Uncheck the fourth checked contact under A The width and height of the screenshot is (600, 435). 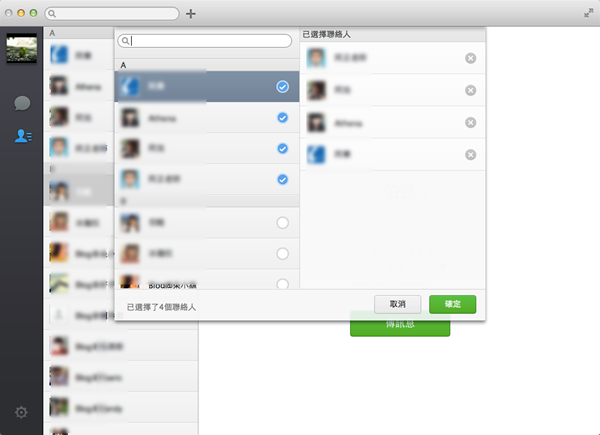pos(282,179)
